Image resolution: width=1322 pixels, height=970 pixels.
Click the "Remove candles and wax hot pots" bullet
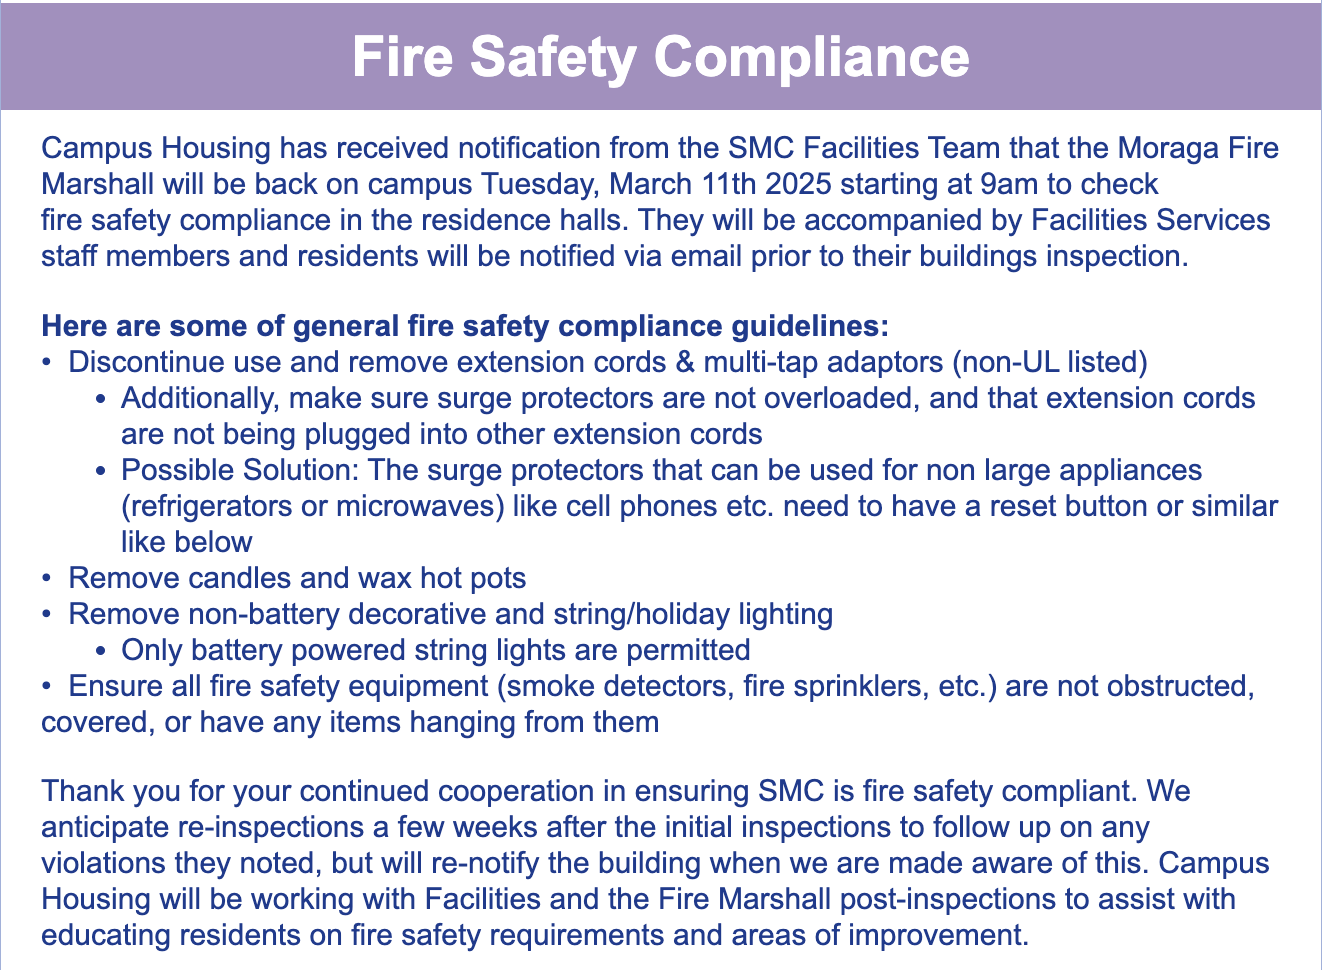tap(297, 578)
